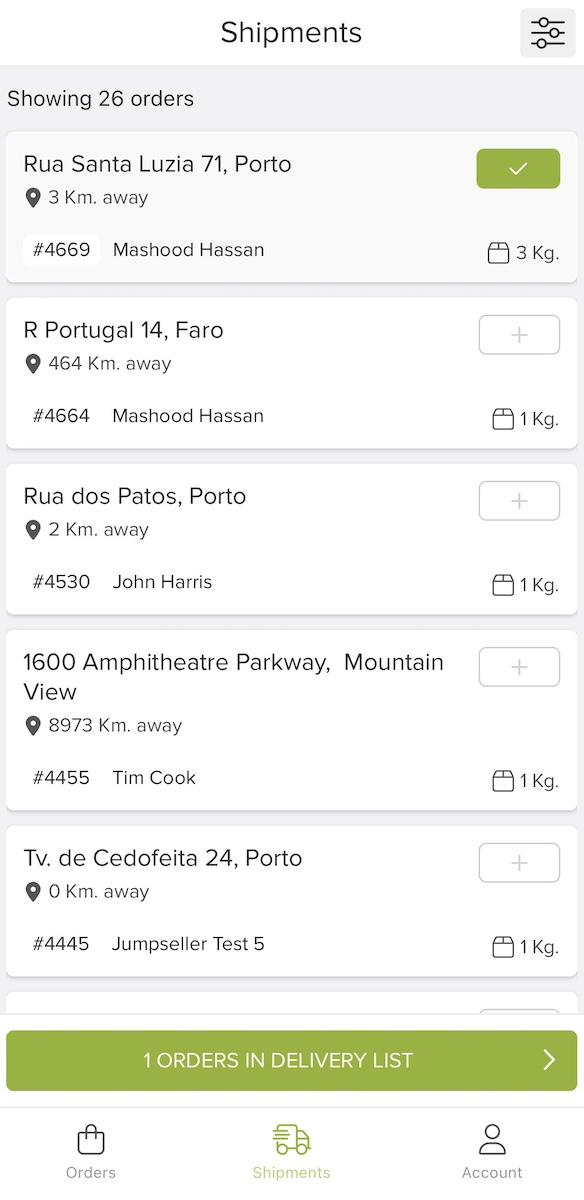Remove order #4669 from delivery list
Screen dimensions: 584x1200
coord(517,168)
